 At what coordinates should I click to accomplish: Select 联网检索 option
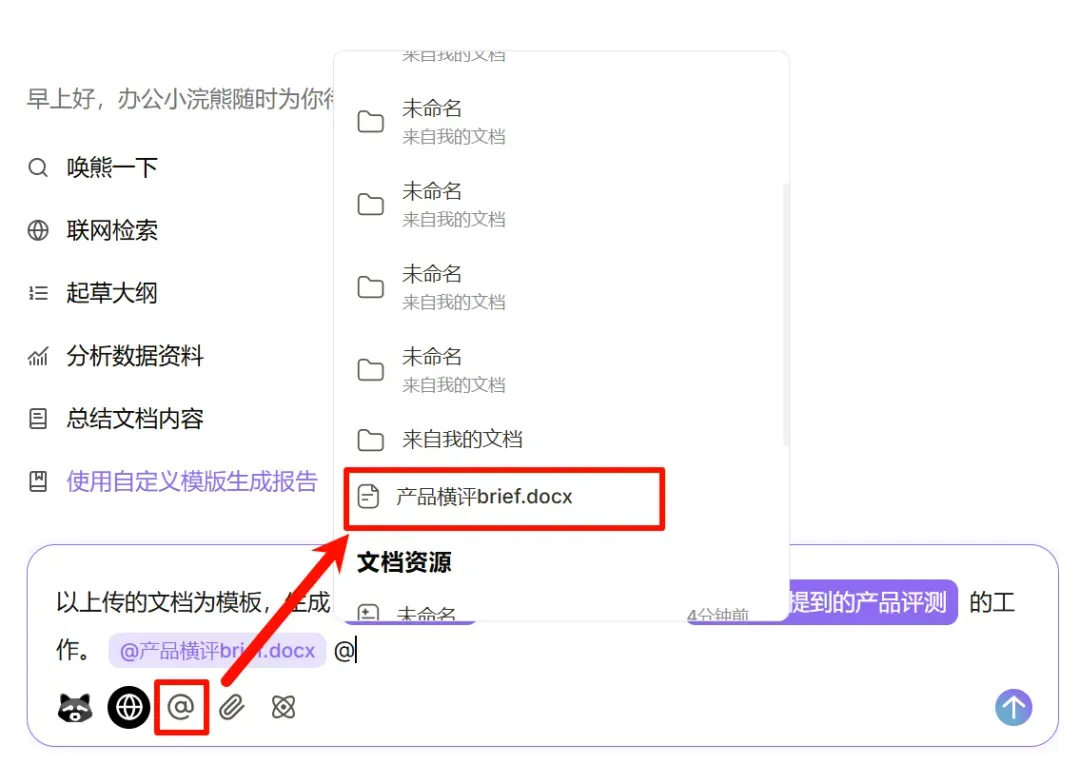(112, 230)
